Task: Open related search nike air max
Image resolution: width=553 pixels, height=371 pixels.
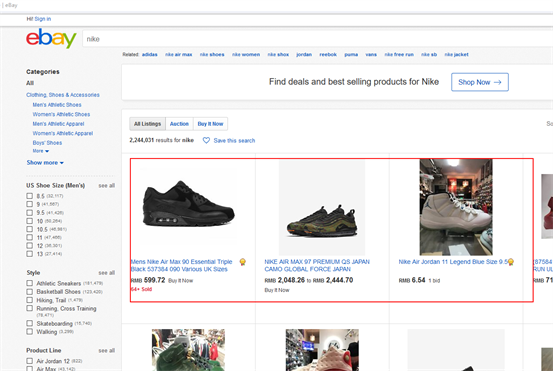Action: point(178,54)
